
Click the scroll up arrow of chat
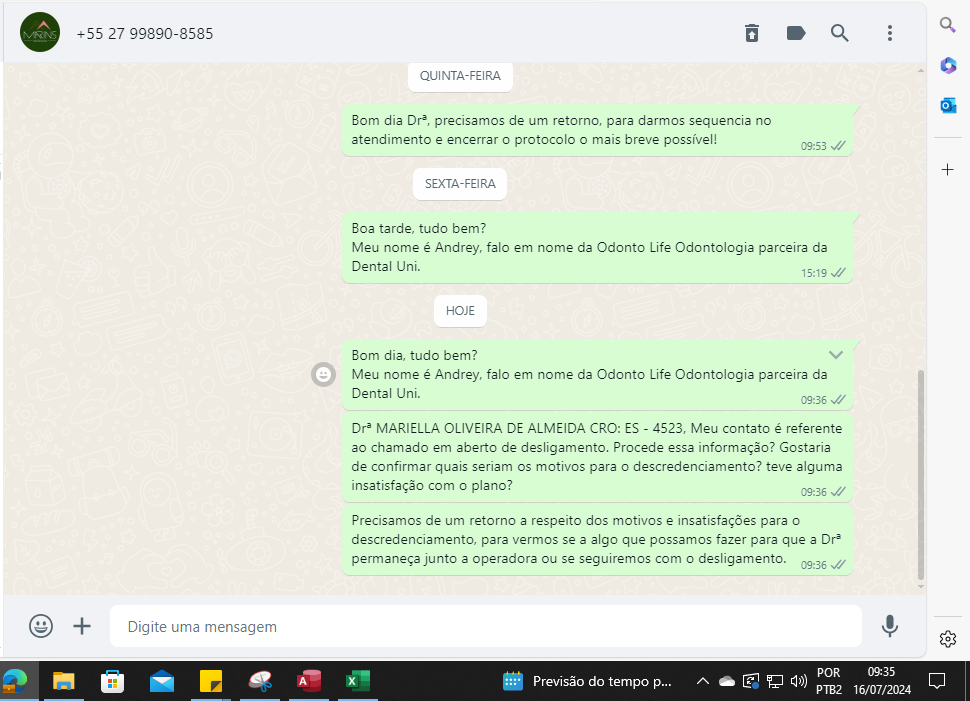921,71
